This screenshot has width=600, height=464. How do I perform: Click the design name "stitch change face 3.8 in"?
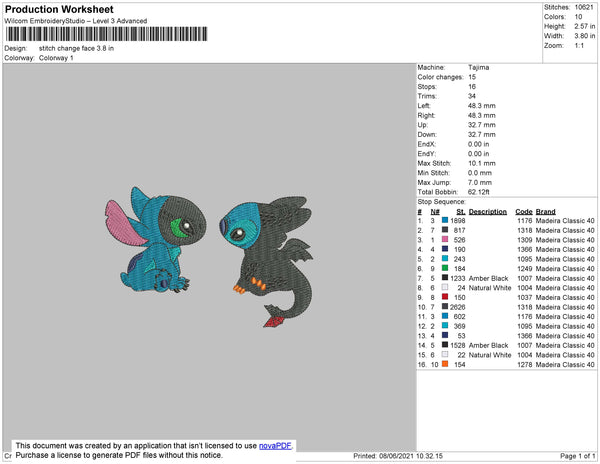pyautogui.click(x=76, y=48)
